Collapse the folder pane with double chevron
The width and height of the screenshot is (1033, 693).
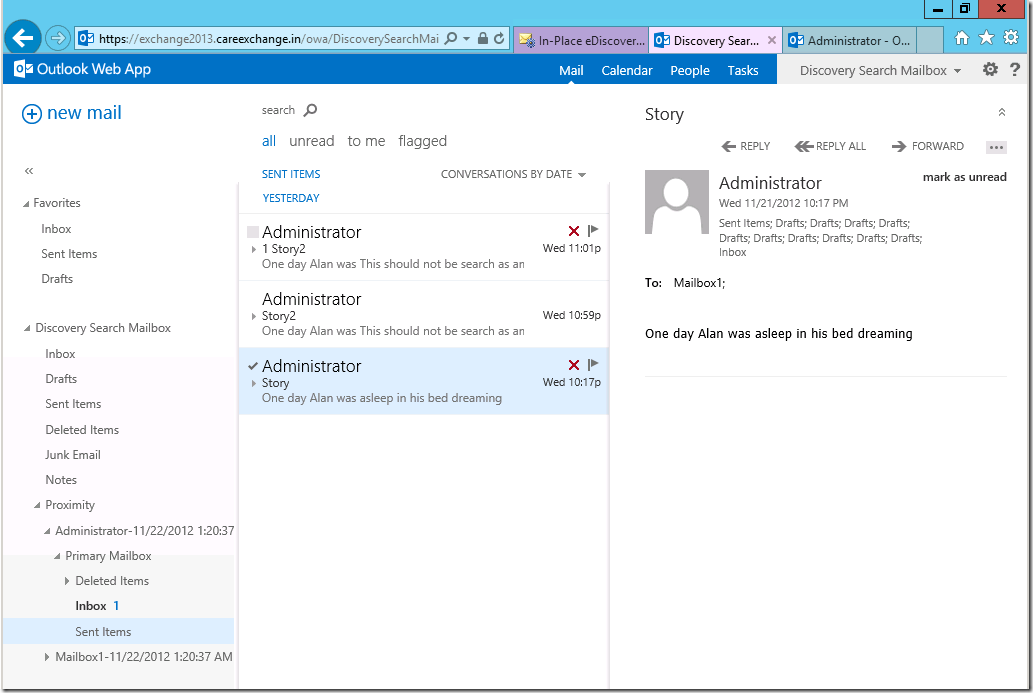tap(28, 171)
